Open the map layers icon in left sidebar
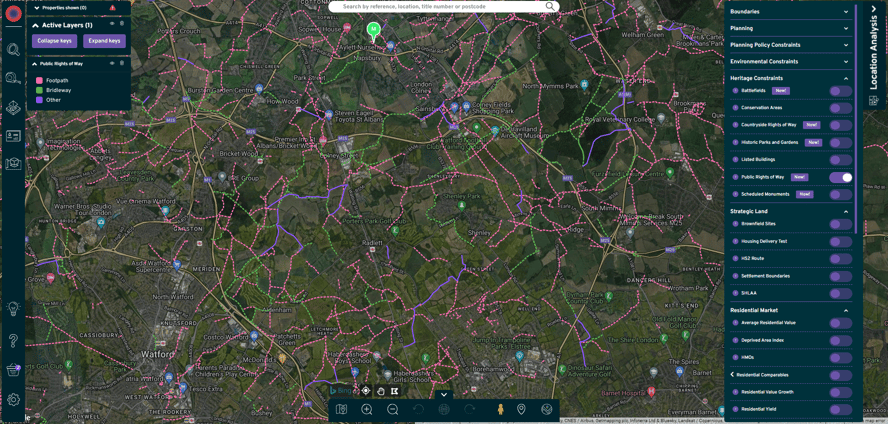The width and height of the screenshot is (888, 424). (x=13, y=107)
